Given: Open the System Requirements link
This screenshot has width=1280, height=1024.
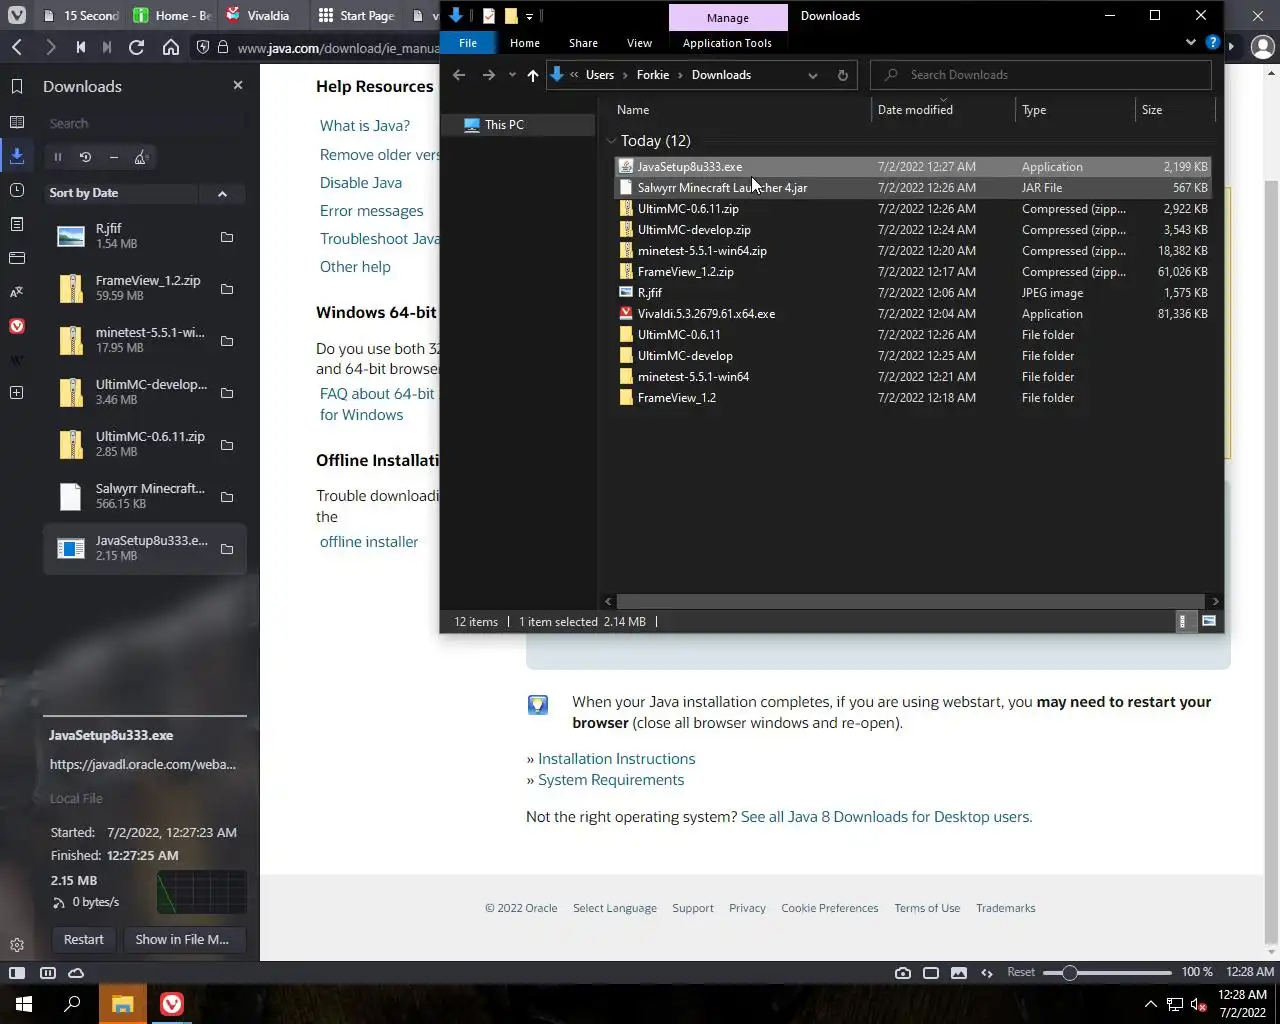Looking at the screenshot, I should [x=611, y=780].
